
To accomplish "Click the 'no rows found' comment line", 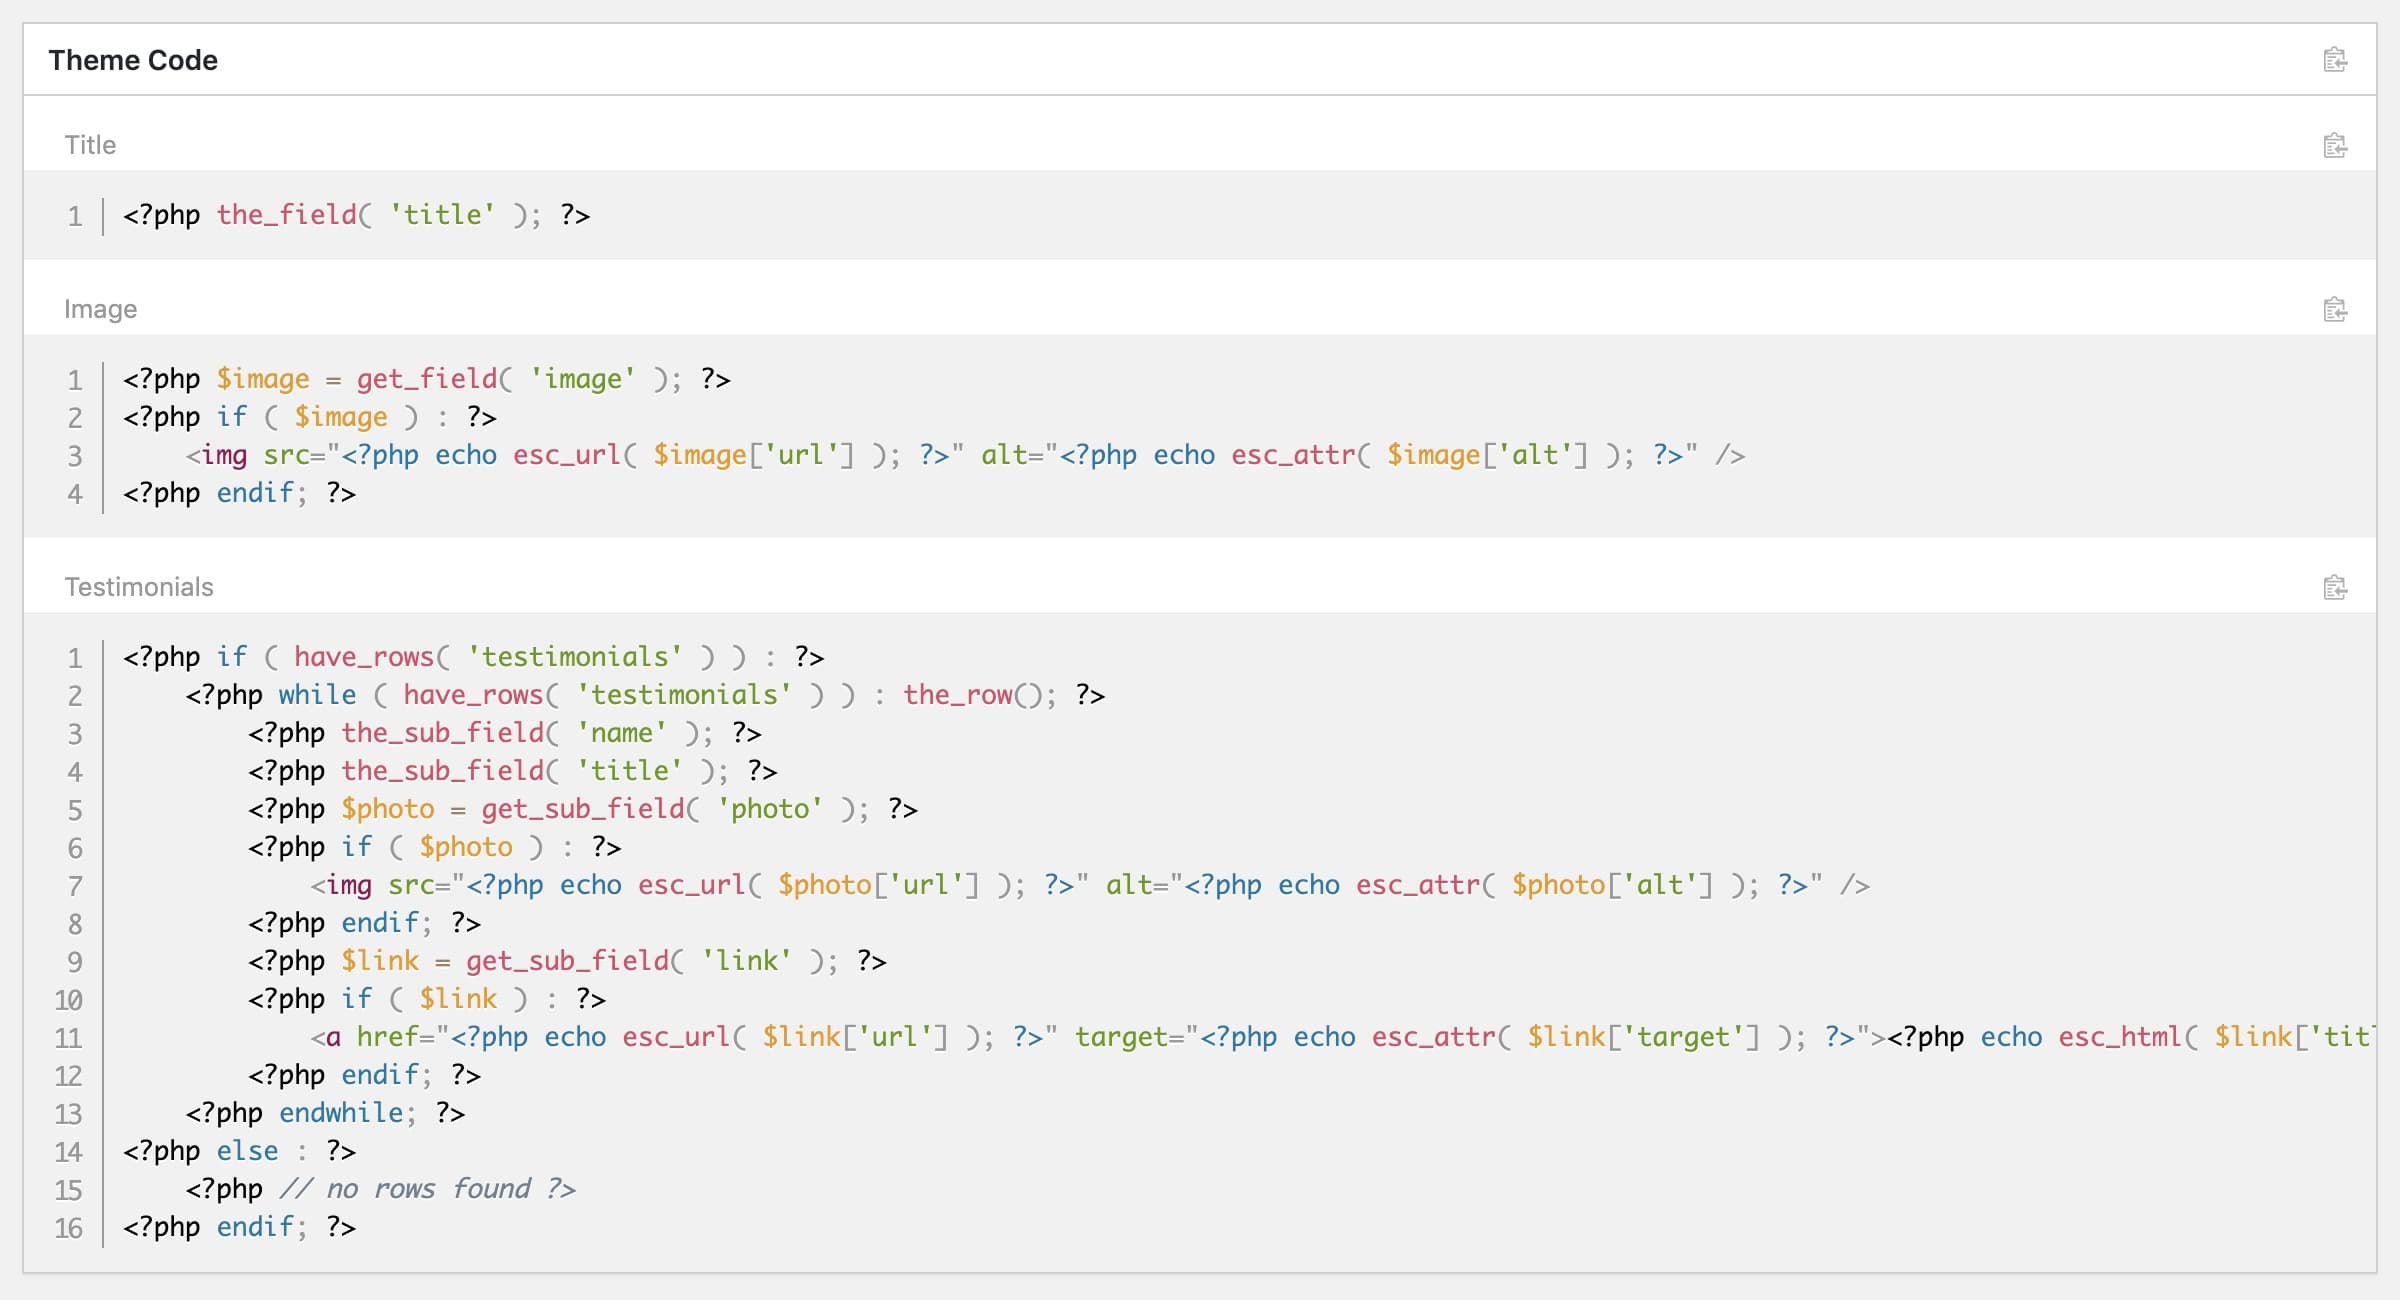I will point(380,1189).
